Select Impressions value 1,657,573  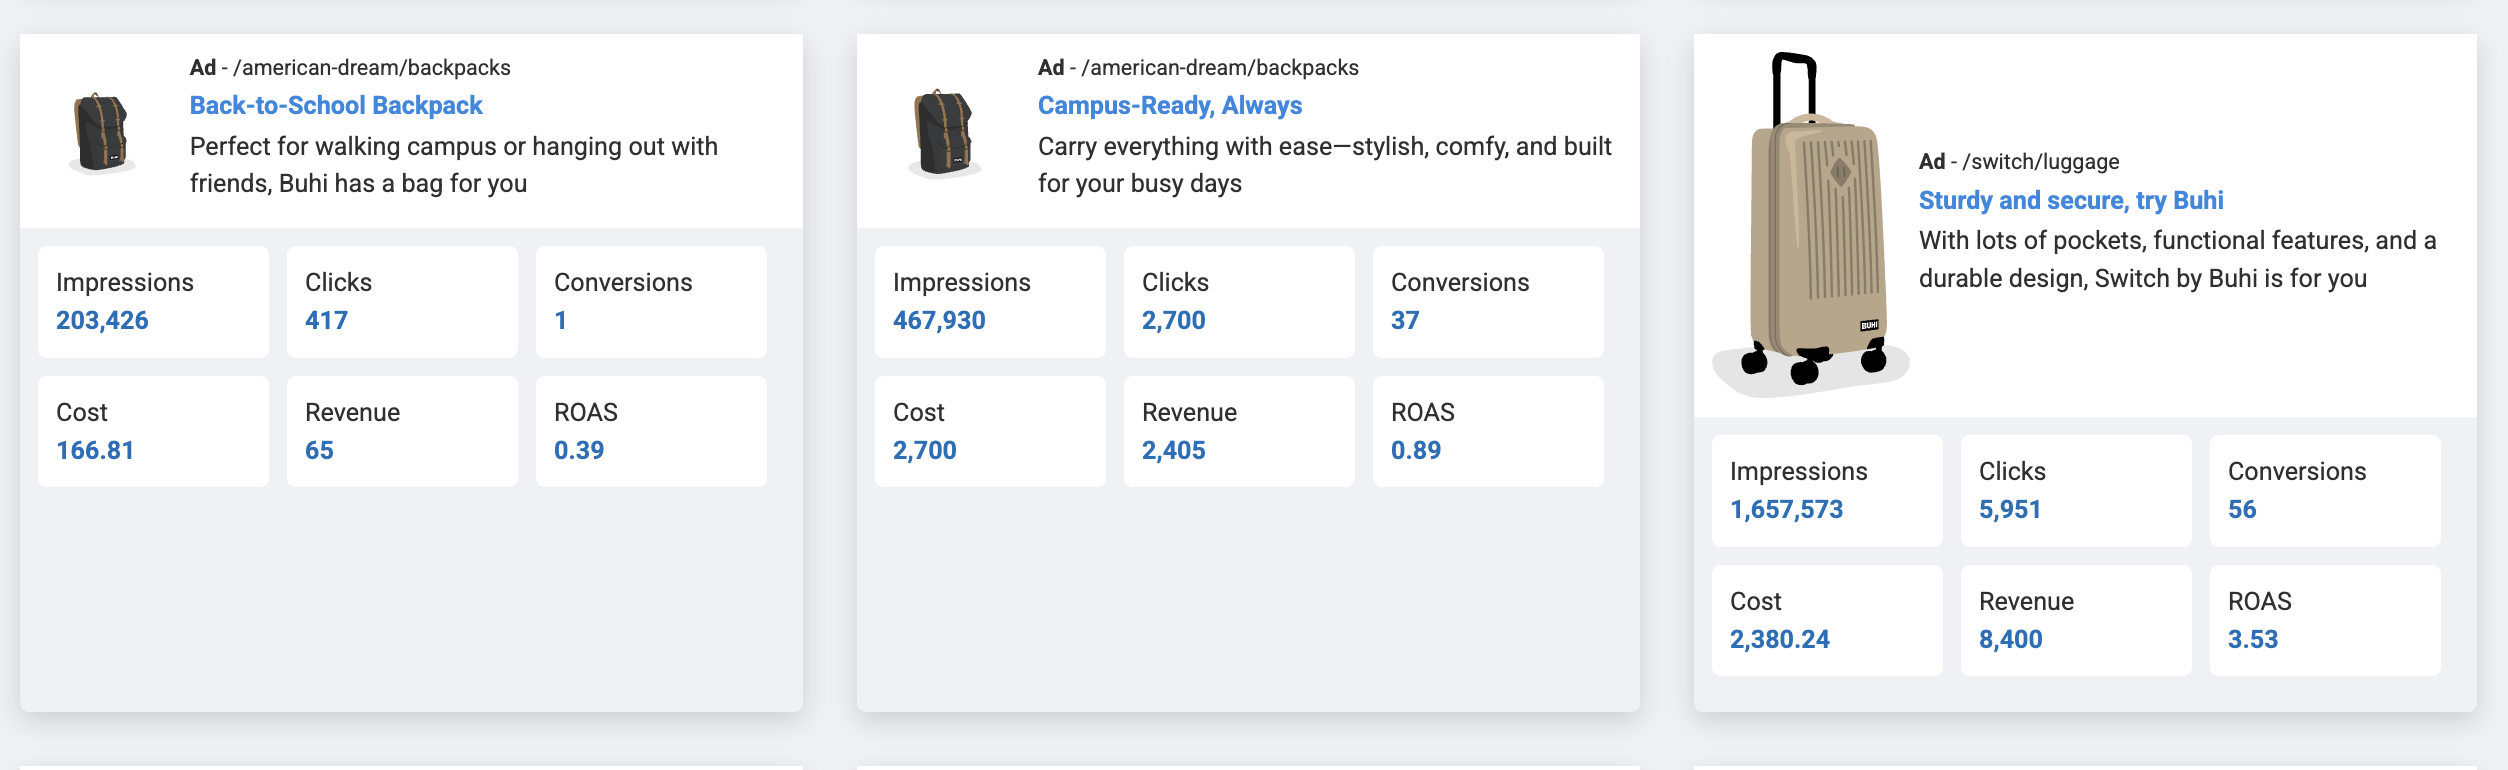point(1787,510)
